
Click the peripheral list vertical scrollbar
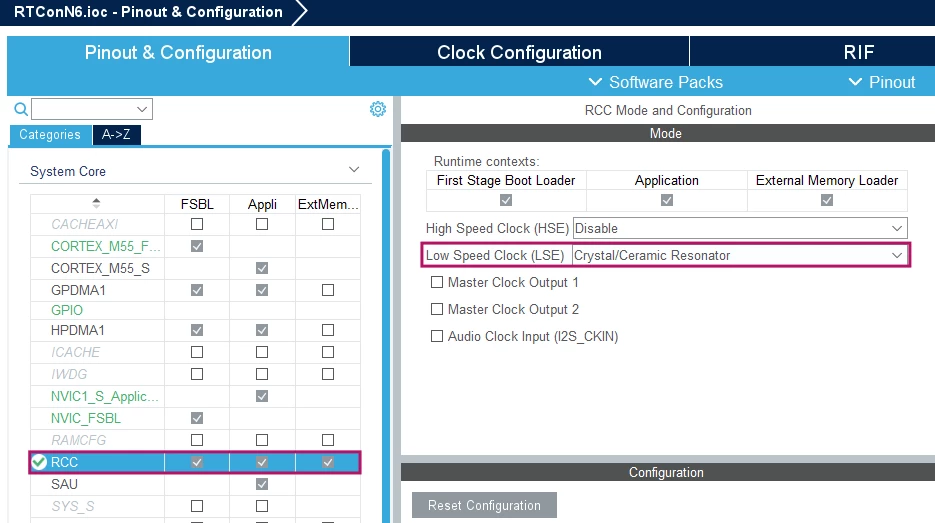pyautogui.click(x=386, y=336)
